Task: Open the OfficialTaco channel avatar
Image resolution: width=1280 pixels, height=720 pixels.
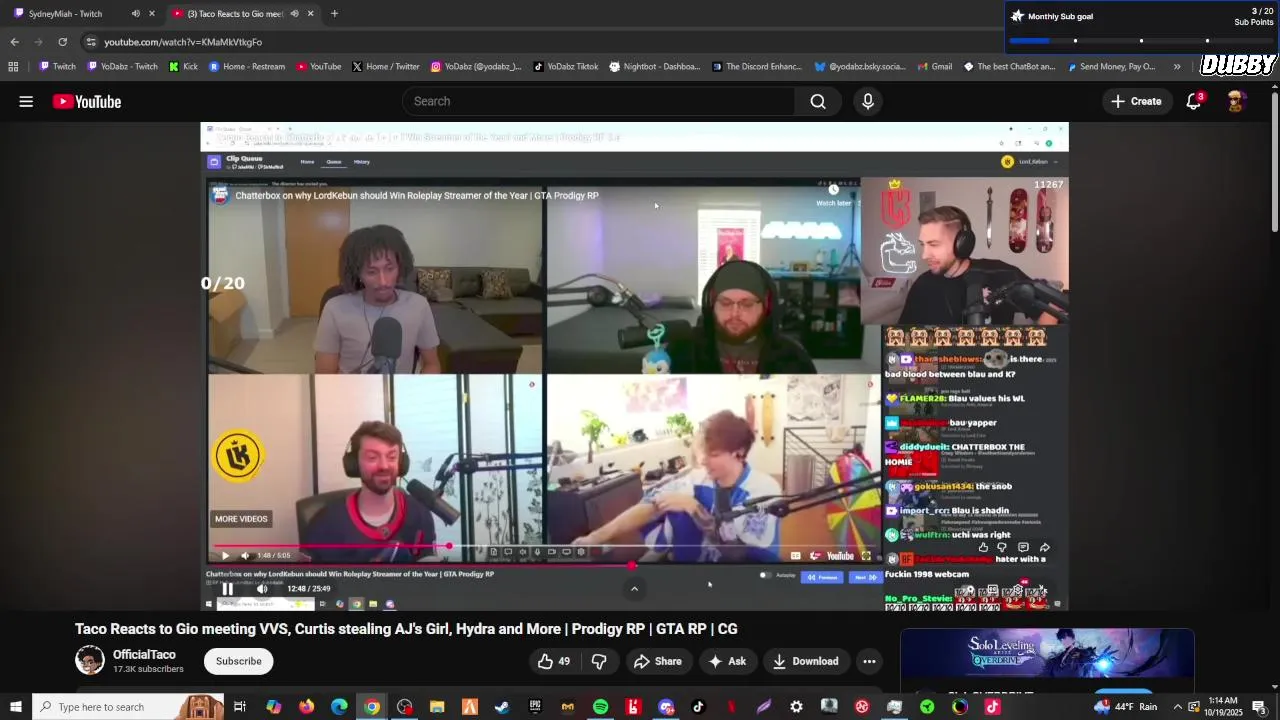Action: click(90, 660)
